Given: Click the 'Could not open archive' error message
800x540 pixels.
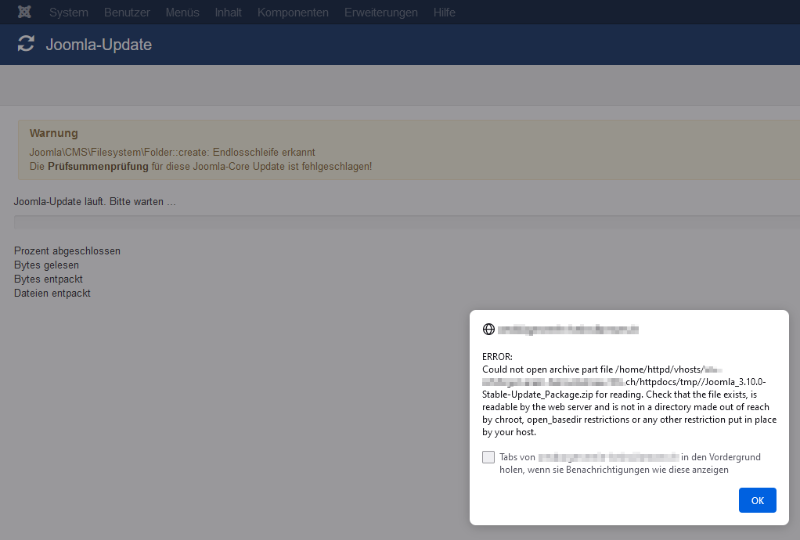Looking at the screenshot, I should point(629,401).
